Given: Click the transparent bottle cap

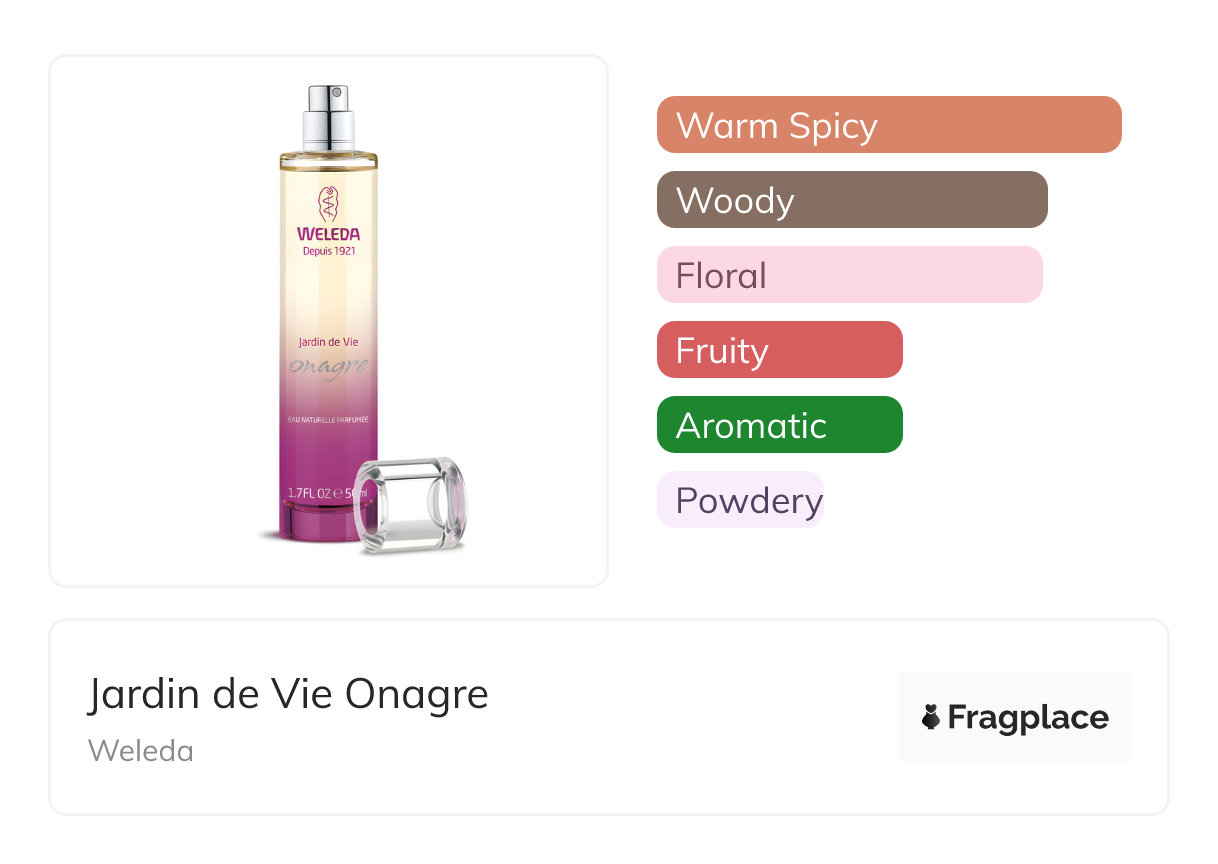Looking at the screenshot, I should (411, 503).
